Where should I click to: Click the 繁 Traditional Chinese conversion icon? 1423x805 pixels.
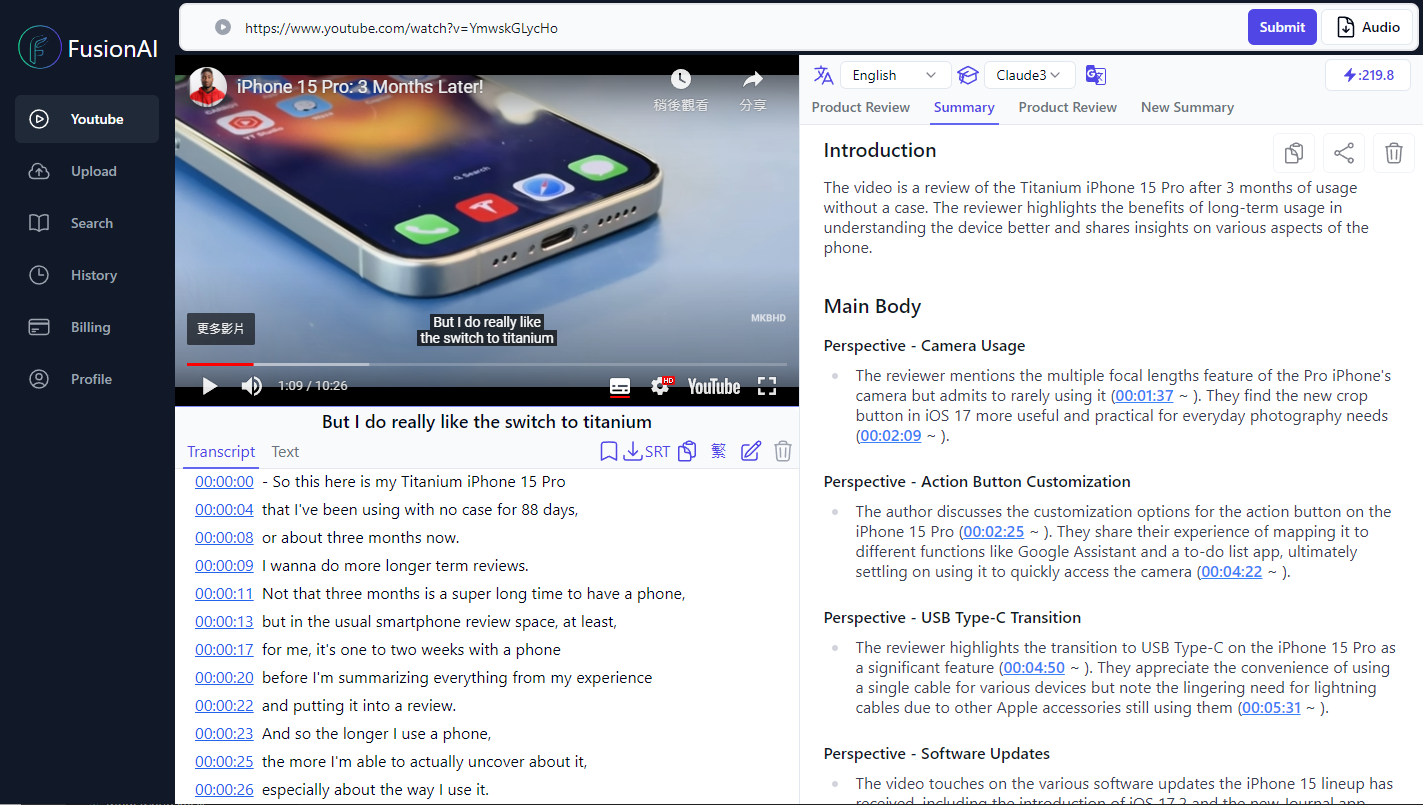coord(718,452)
